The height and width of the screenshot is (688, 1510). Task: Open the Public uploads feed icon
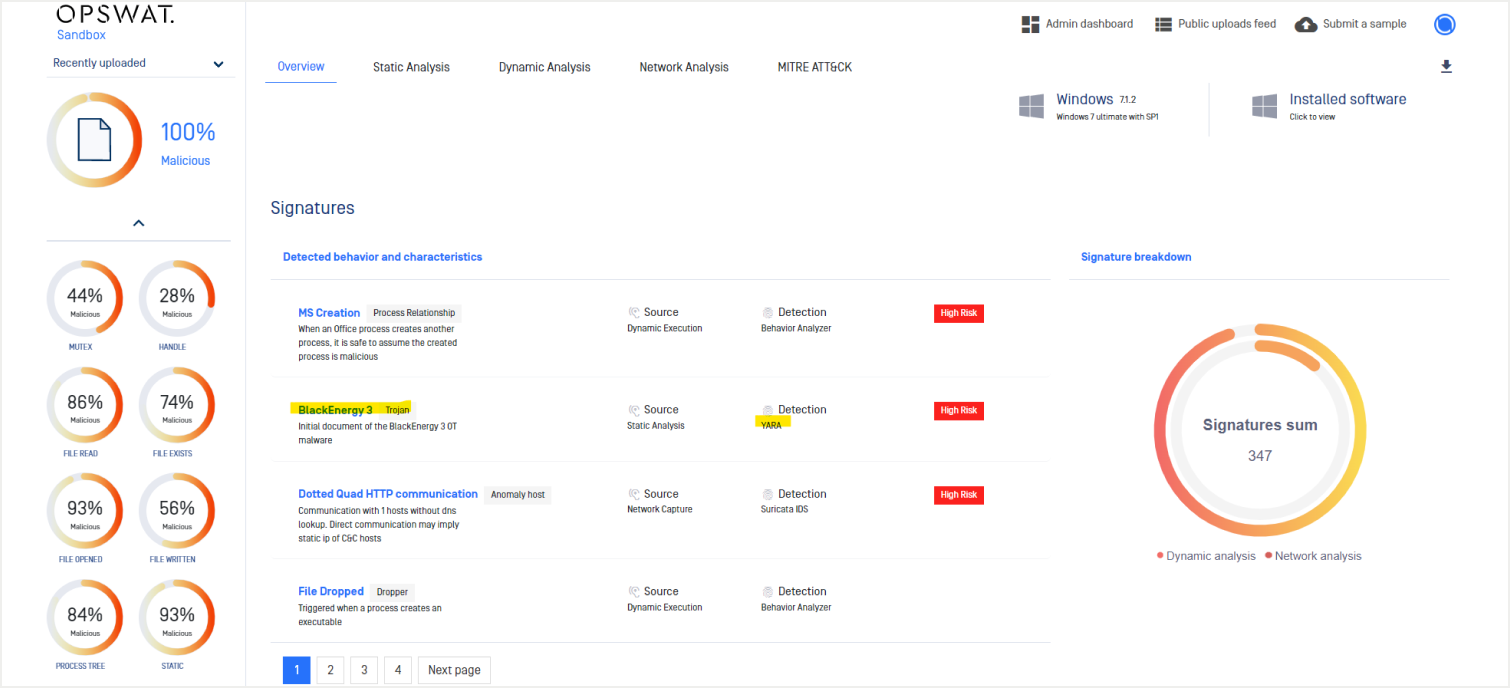pyautogui.click(x=1163, y=24)
